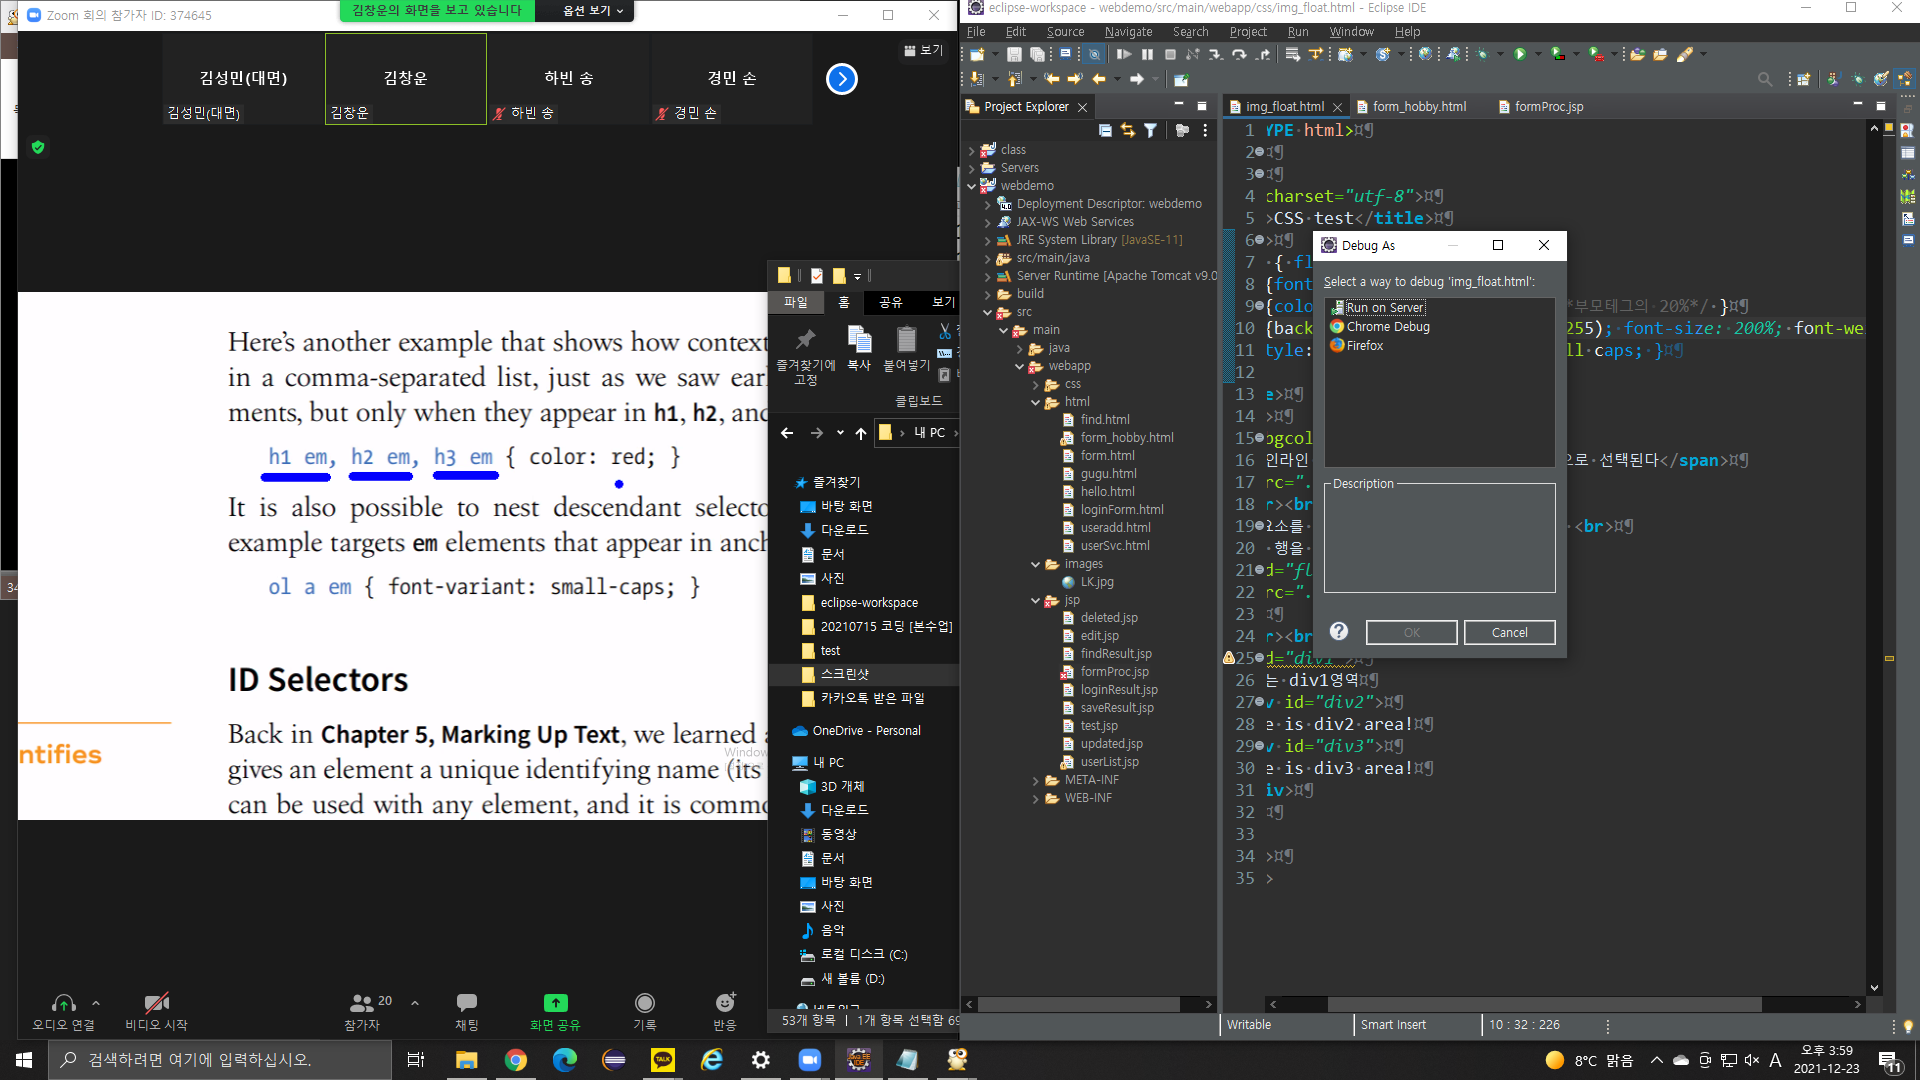The height and width of the screenshot is (1080, 1920).
Task: Open the Project Explorer filter icon
Action: (x=1151, y=130)
